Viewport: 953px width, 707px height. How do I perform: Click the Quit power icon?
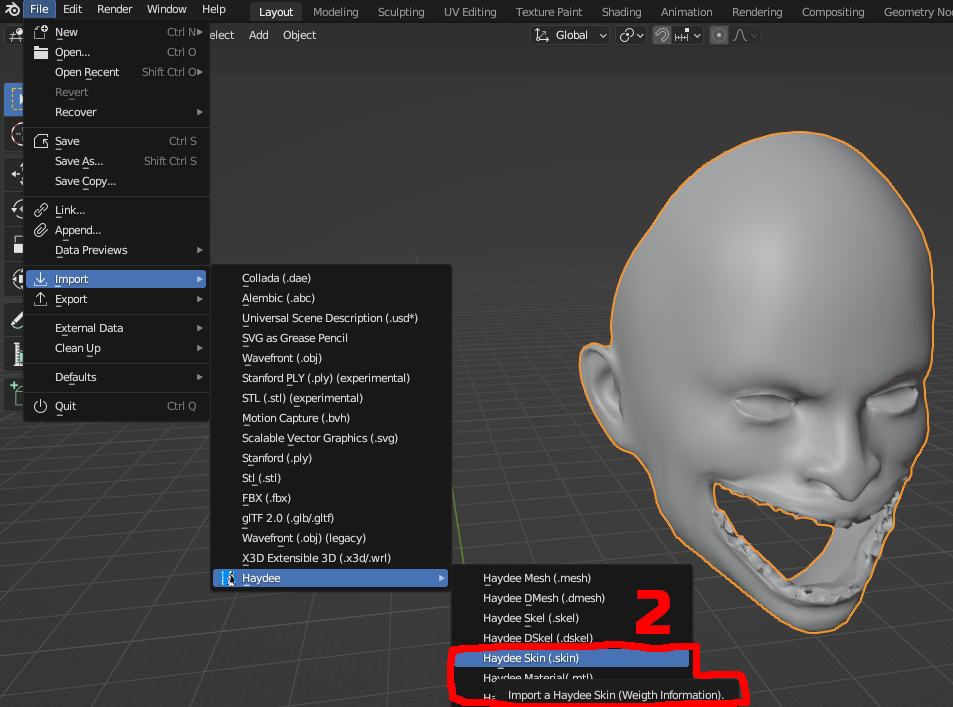(x=41, y=406)
